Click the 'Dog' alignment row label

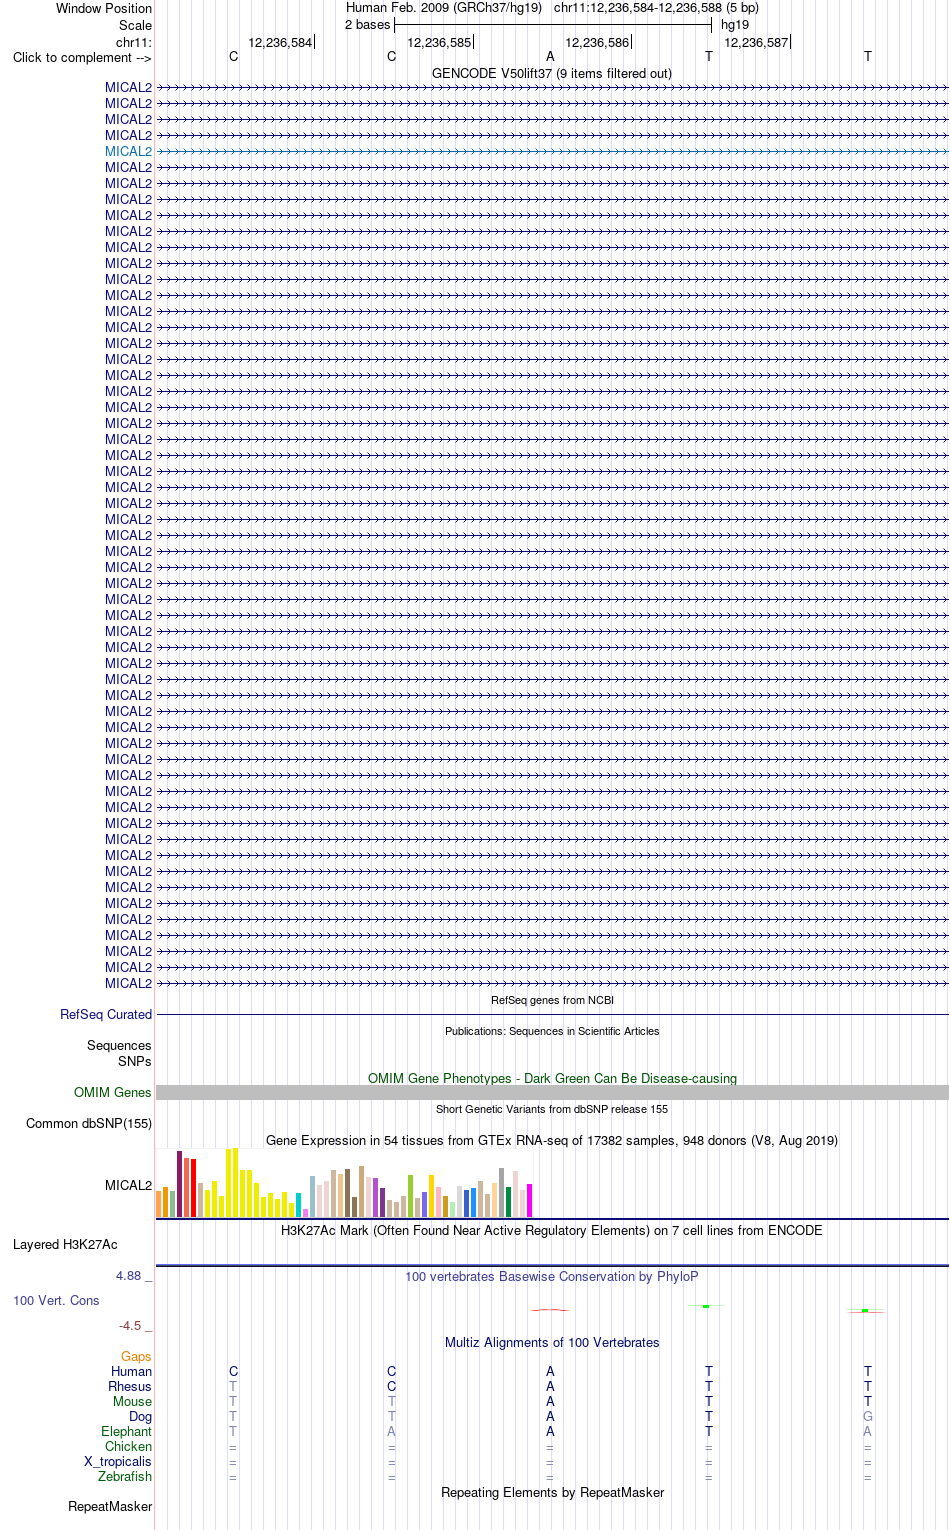point(141,1417)
